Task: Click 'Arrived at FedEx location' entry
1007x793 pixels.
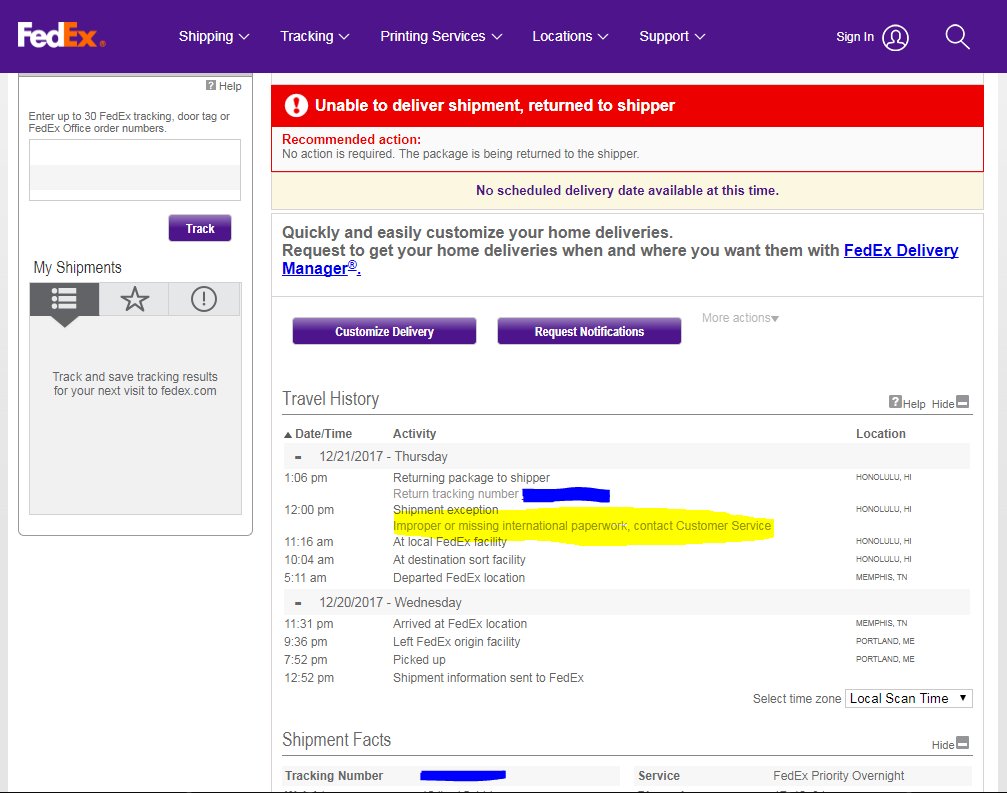Action: tap(460, 624)
